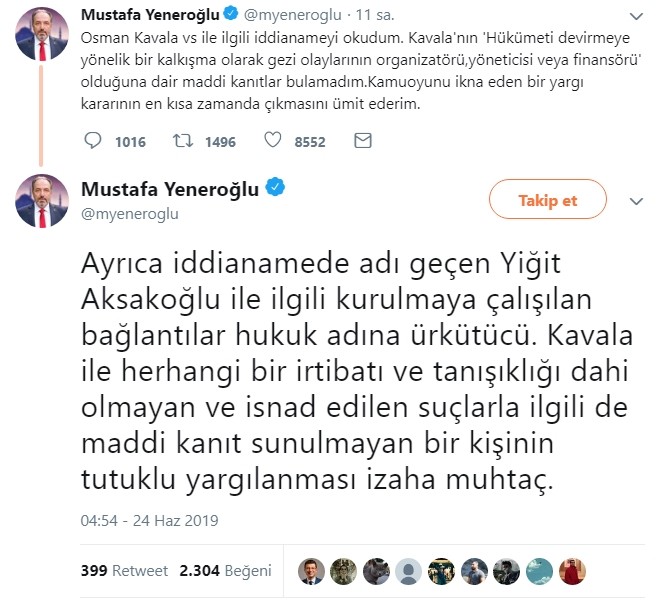This screenshot has height=601, width=665.
Task: Expand the chevron menu on first tweet
Action: point(636,17)
